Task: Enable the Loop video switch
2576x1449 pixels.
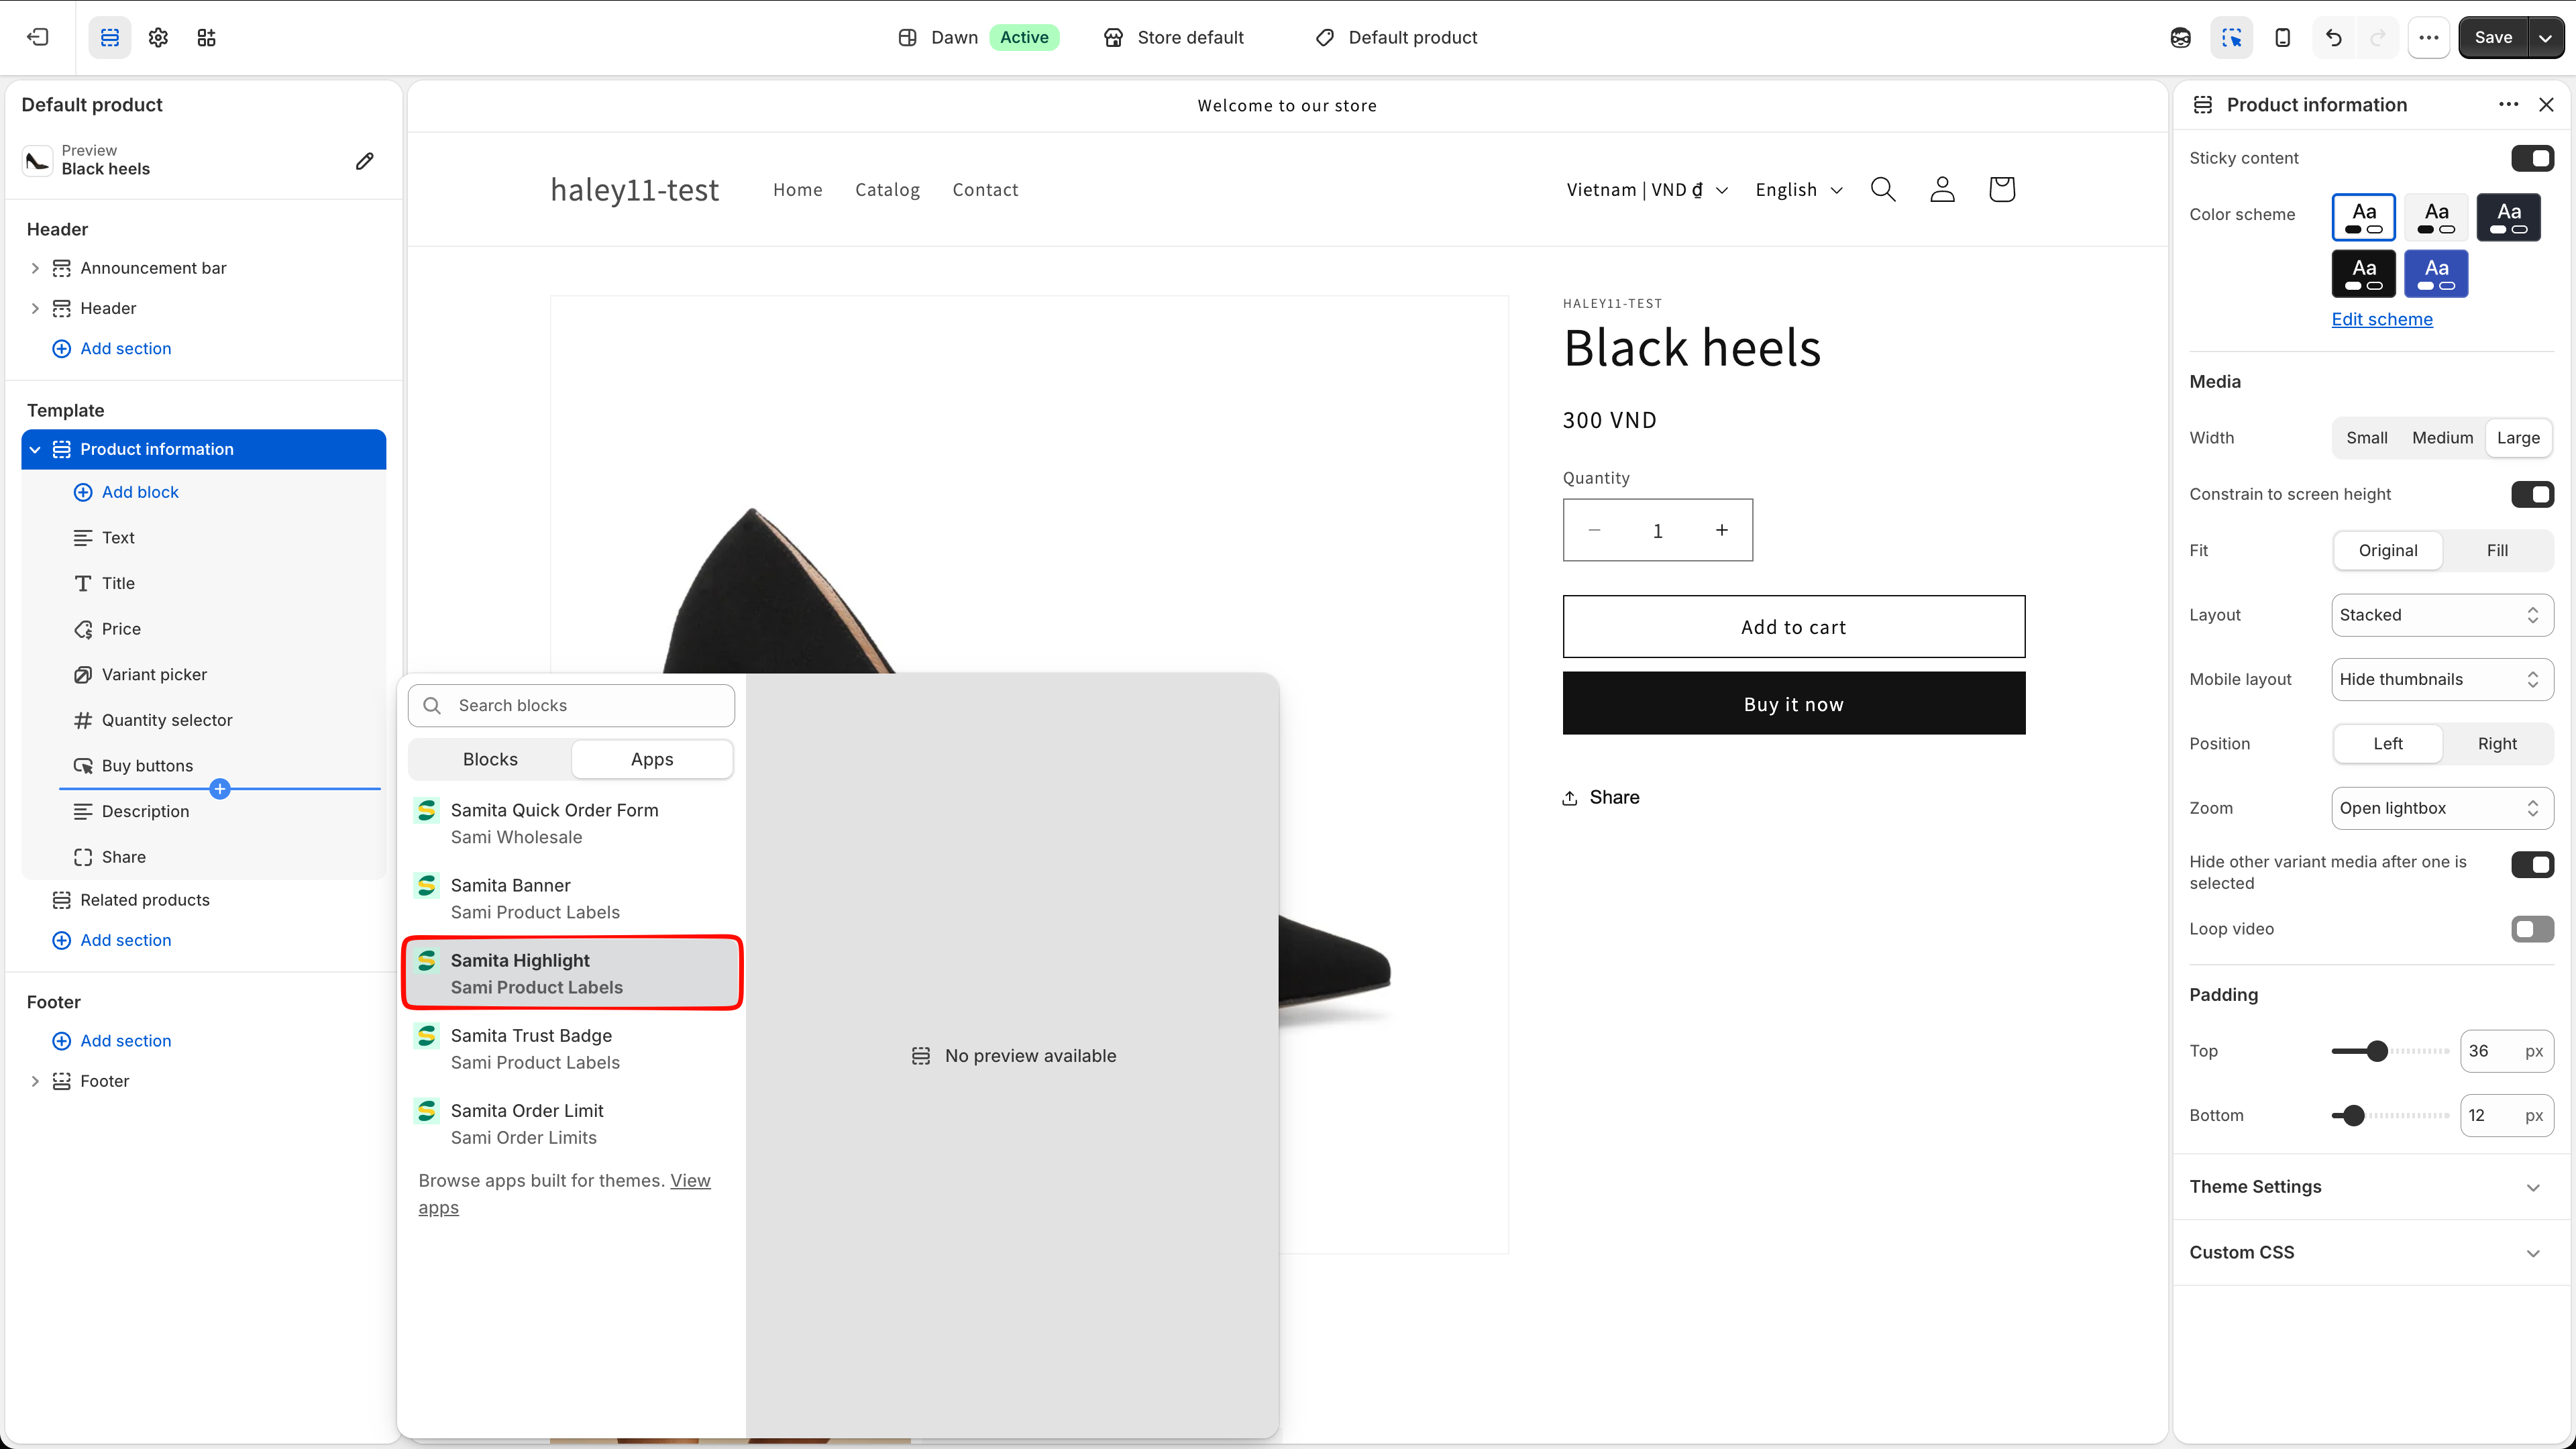Action: coord(2532,929)
